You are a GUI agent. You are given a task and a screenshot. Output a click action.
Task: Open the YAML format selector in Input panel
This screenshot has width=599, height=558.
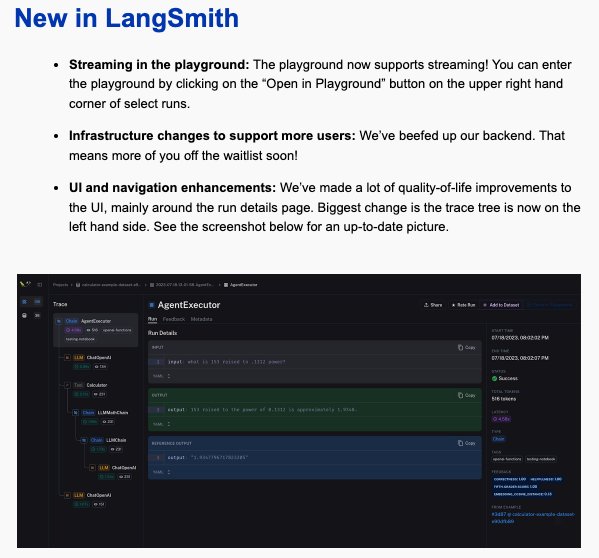pos(162,376)
